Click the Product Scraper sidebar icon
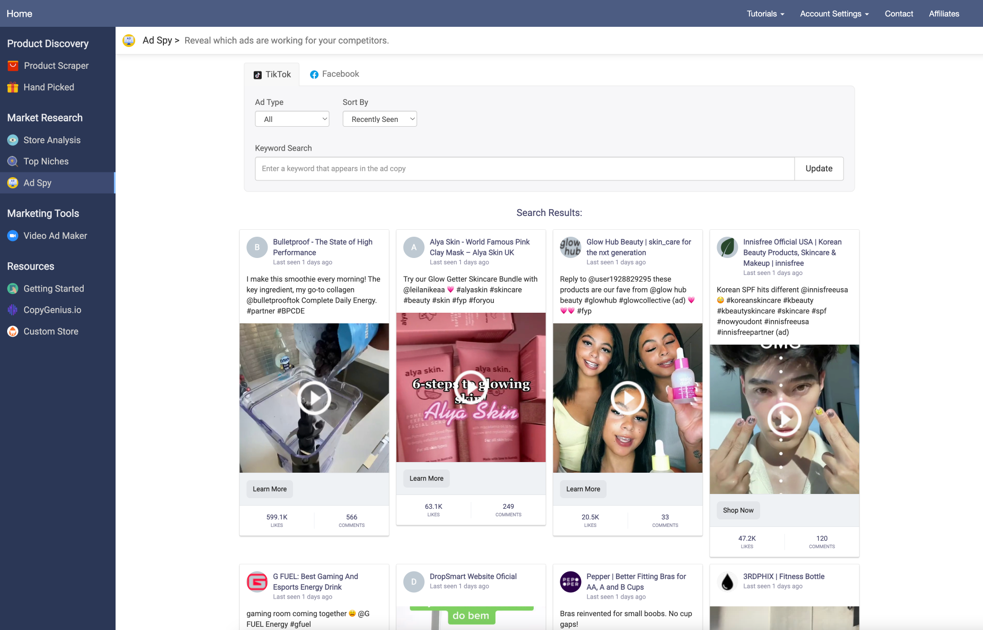The image size is (984, 630). tap(13, 66)
